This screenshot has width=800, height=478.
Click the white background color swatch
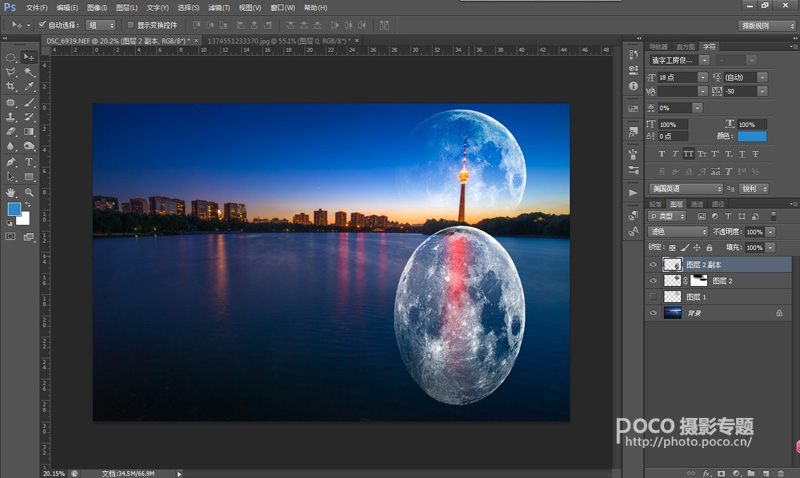click(x=24, y=219)
